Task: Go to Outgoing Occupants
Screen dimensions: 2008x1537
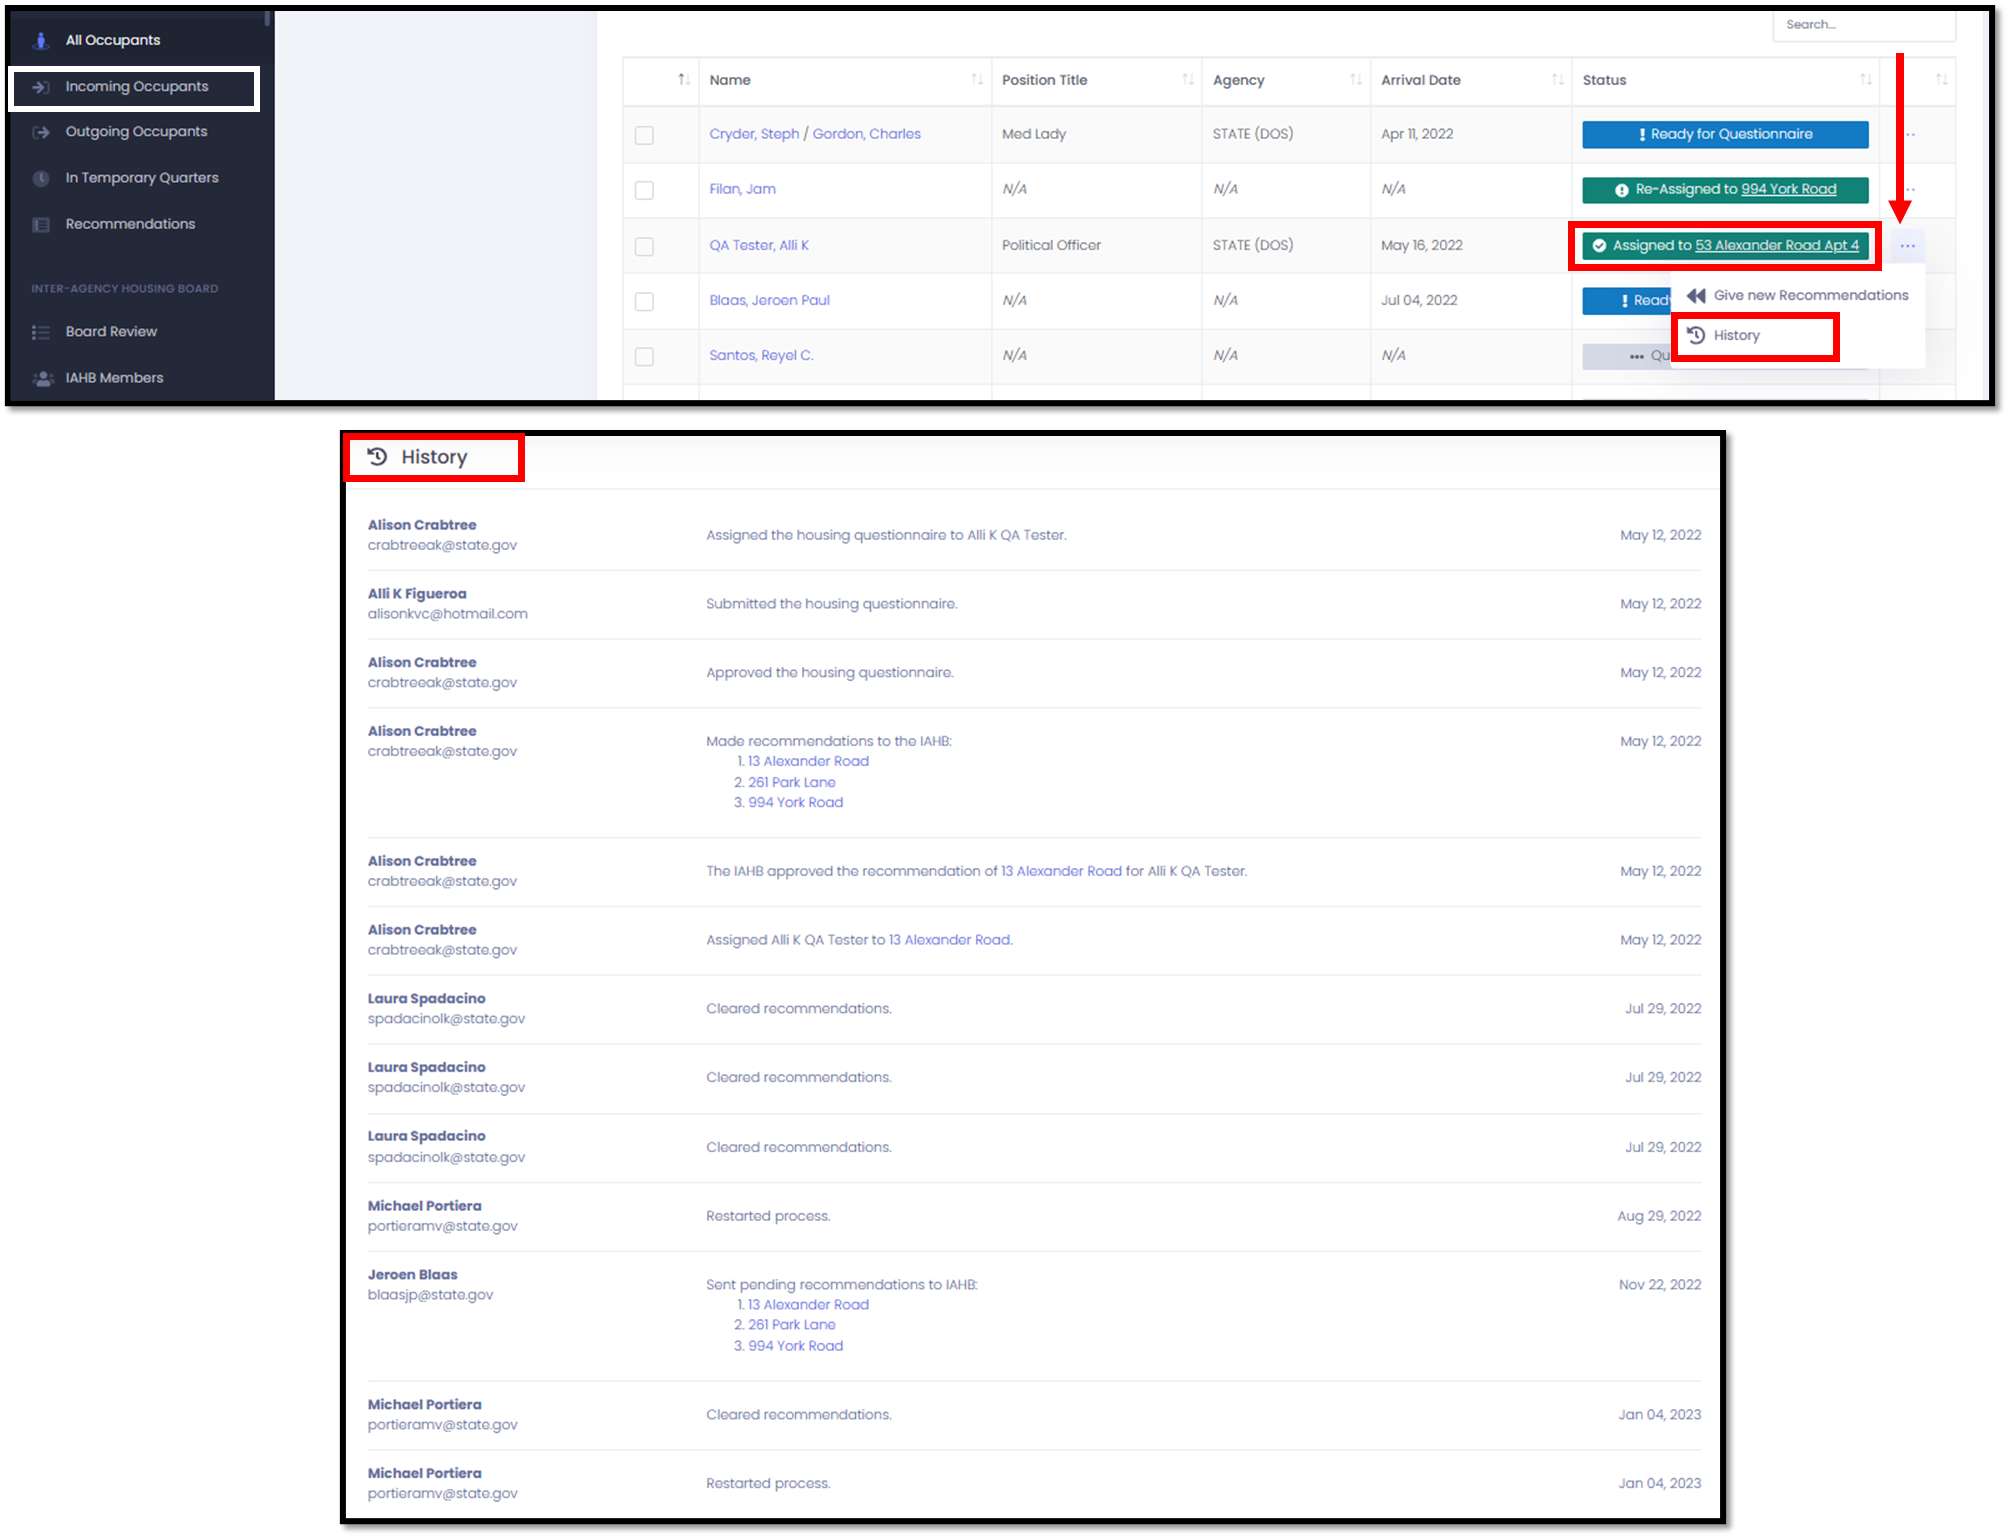Action: click(137, 132)
